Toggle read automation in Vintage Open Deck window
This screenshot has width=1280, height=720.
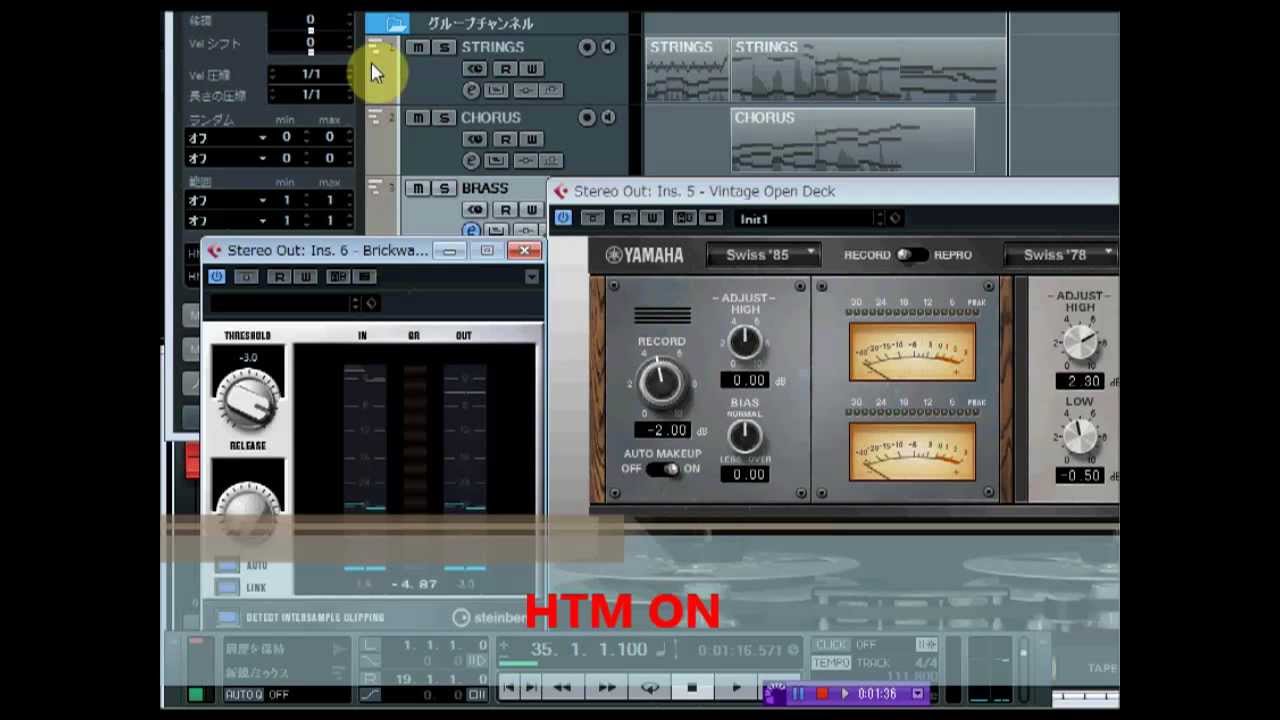pos(626,218)
